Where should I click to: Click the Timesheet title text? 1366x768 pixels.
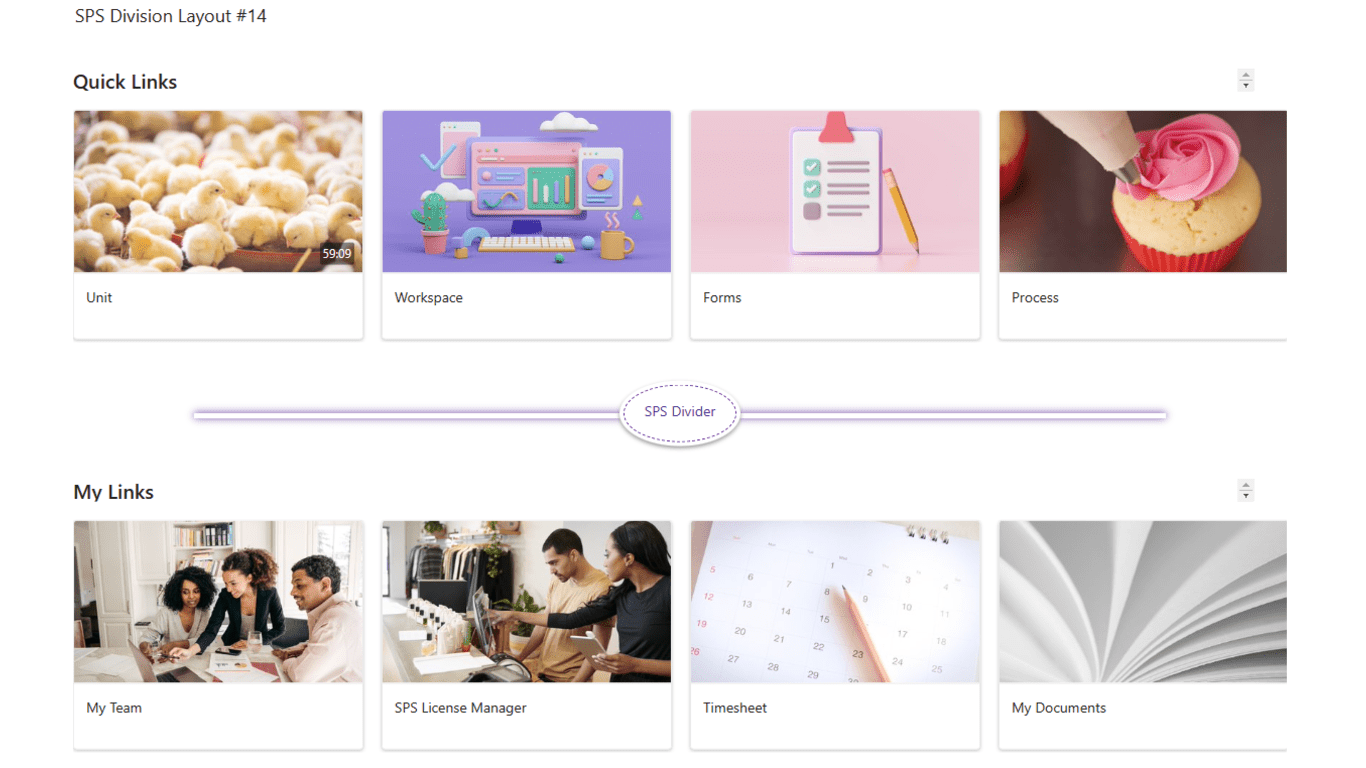735,708
